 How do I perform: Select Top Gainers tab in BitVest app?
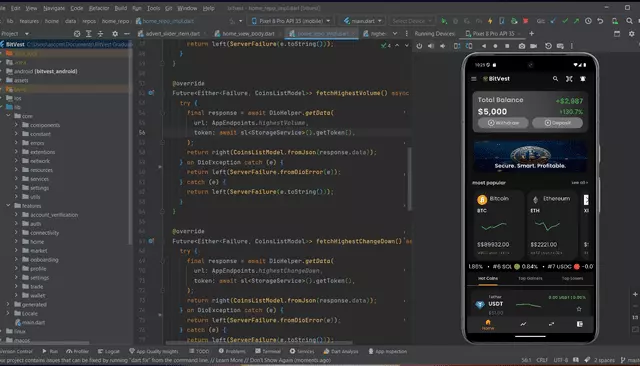[x=530, y=278]
